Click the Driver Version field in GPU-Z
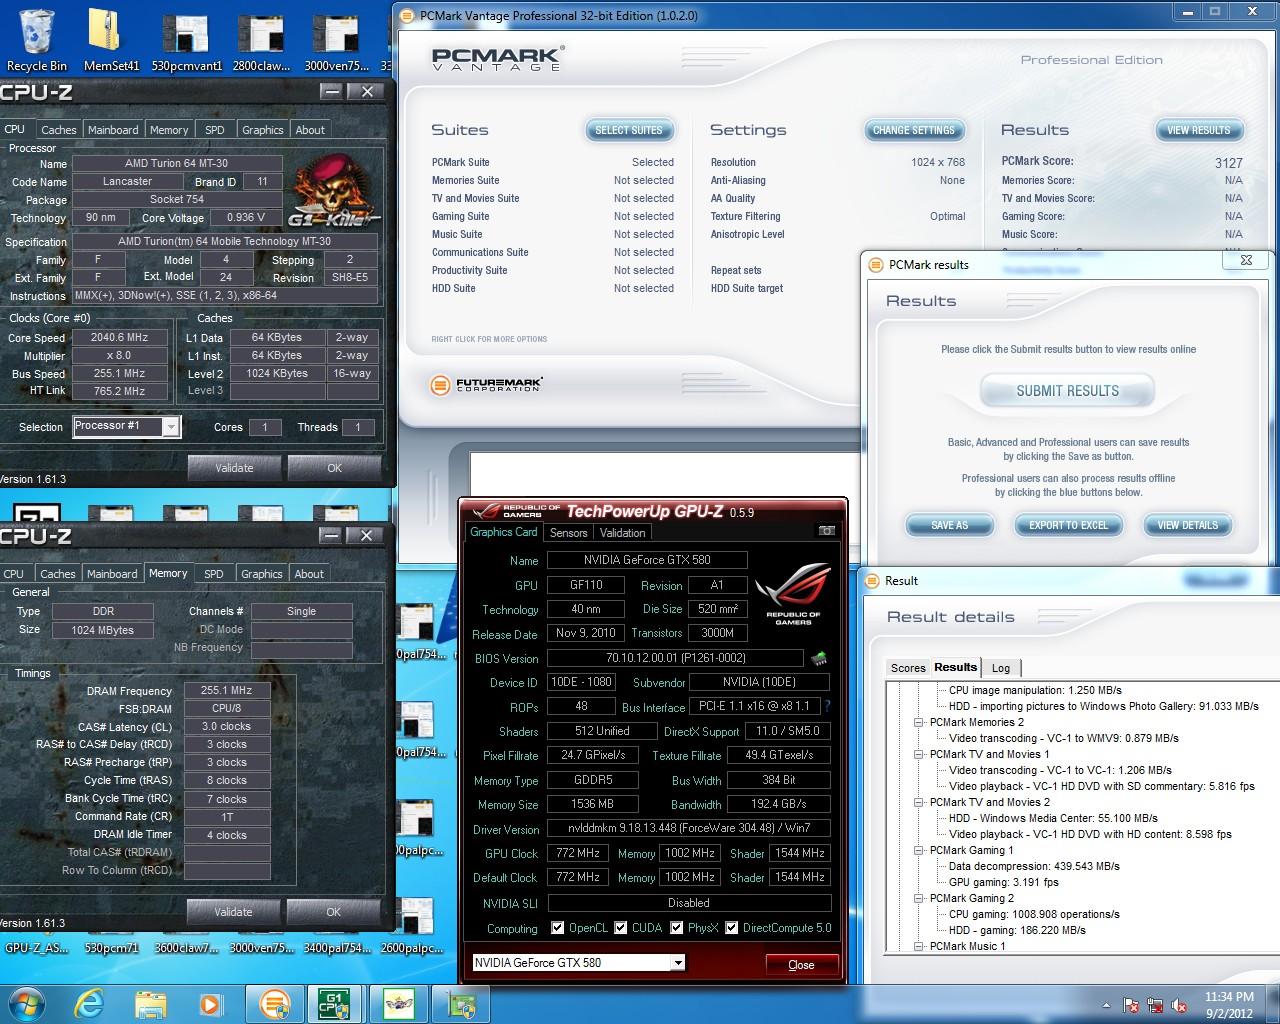The width and height of the screenshot is (1280, 1024). 689,828
